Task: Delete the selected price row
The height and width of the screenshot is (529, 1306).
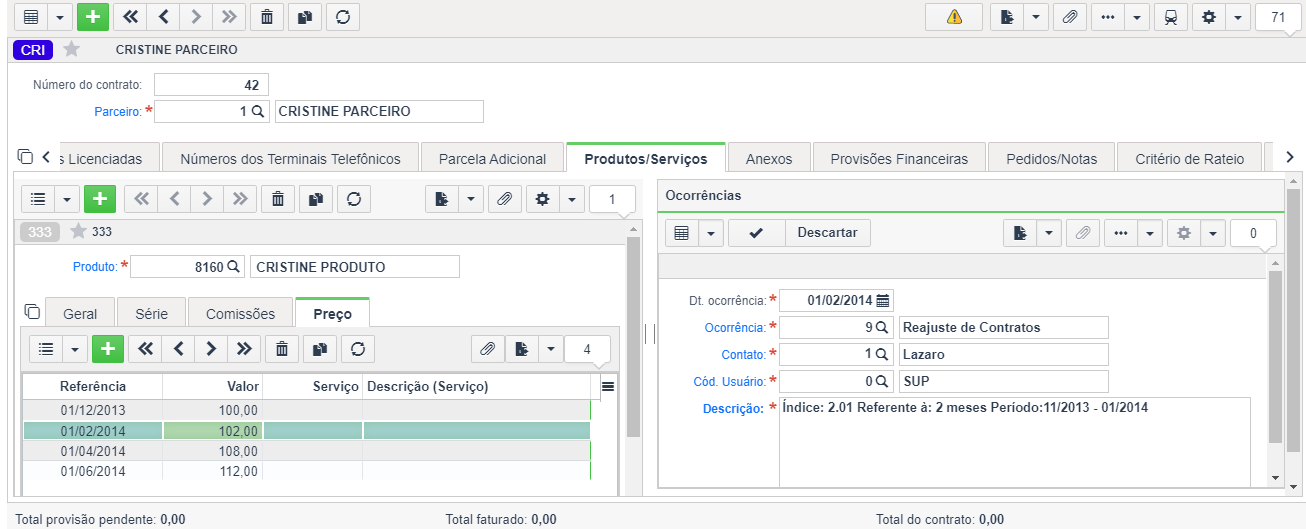Action: pyautogui.click(x=281, y=349)
